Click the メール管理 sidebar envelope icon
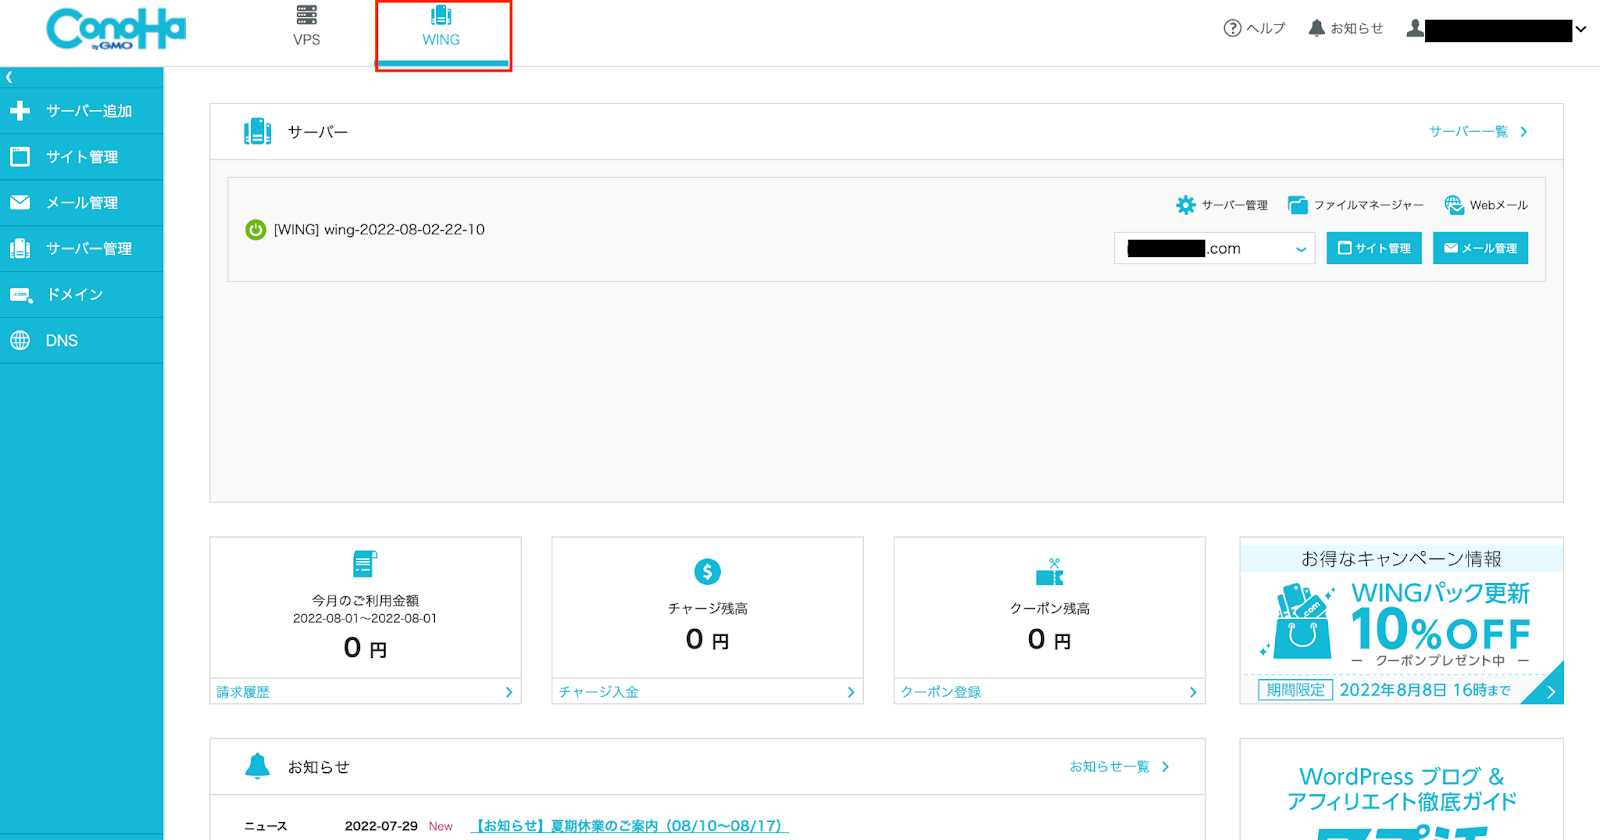This screenshot has width=1600, height=840. point(20,202)
